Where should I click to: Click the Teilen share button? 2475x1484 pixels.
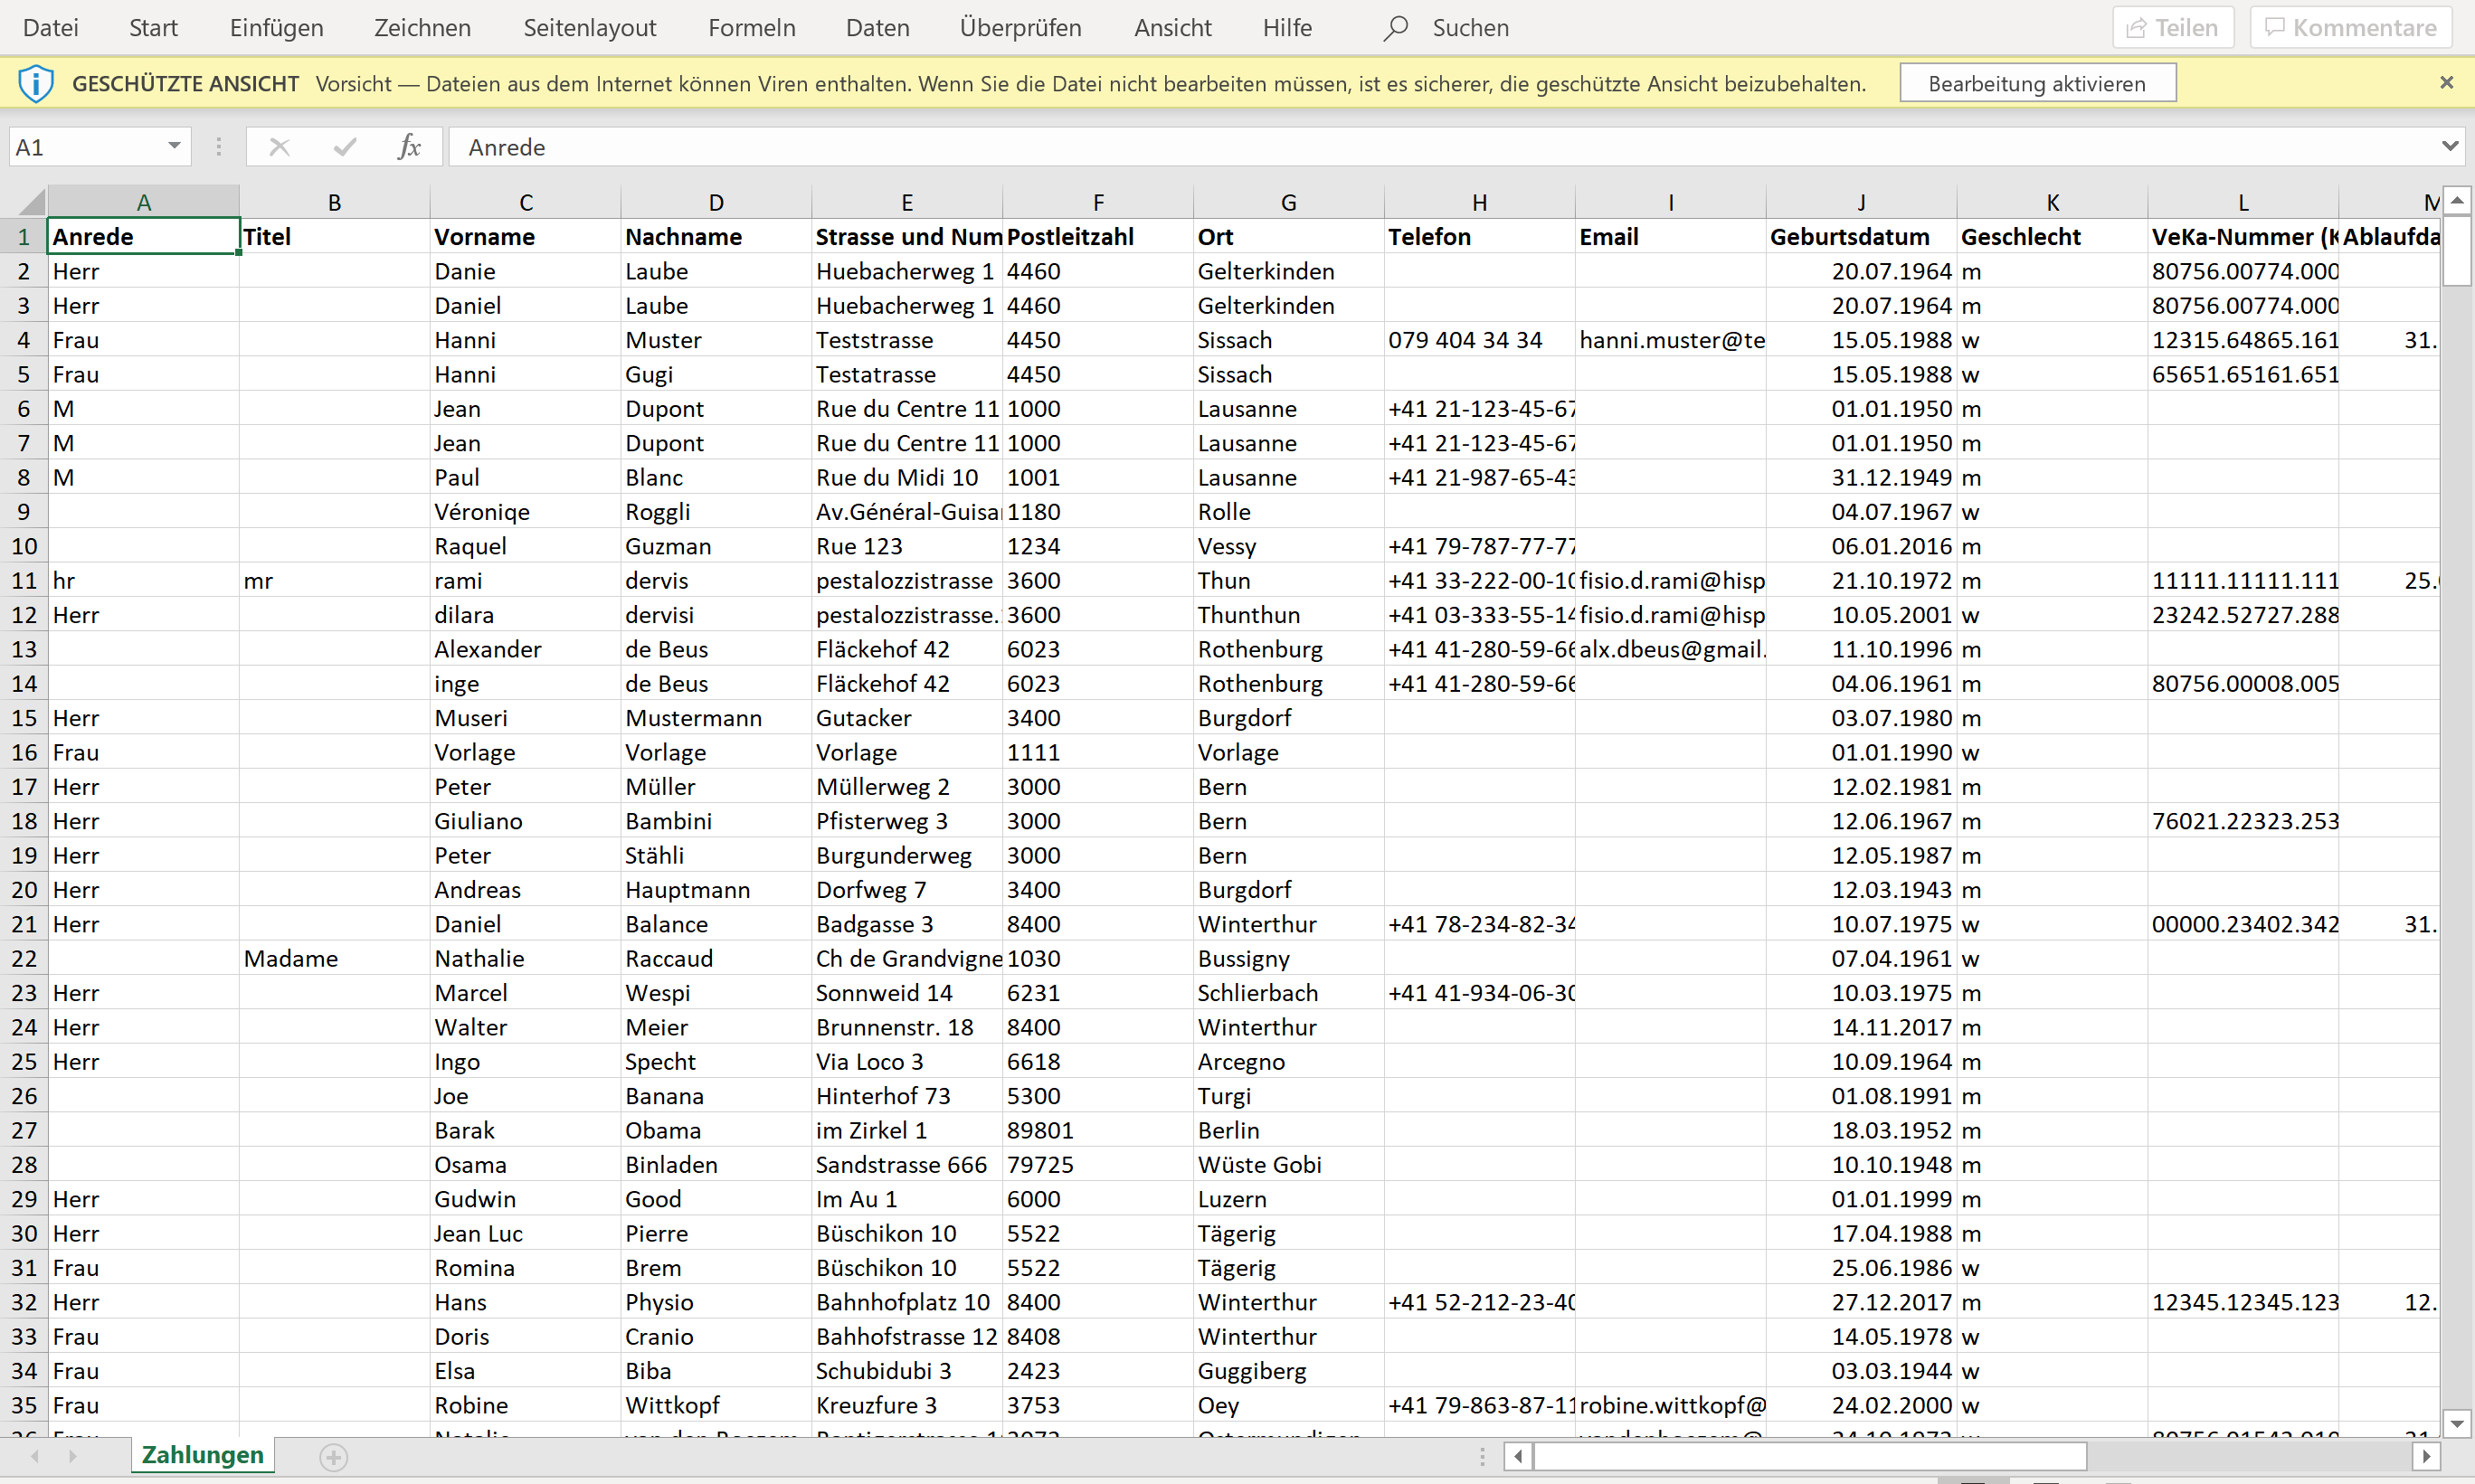[2172, 28]
